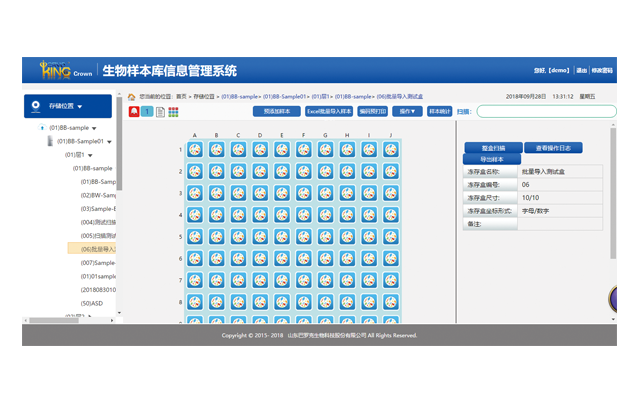Image resolution: width=635 pixels, height=395 pixels.
Task: Collapse the (01)层1 tree node arrow
Action: (x=90, y=155)
